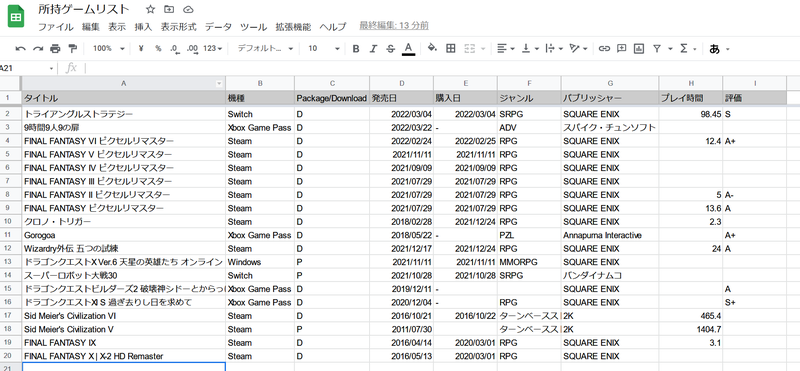Viewport: 800px width, 371px height.
Task: Open the ツール menu
Action: tap(254, 27)
